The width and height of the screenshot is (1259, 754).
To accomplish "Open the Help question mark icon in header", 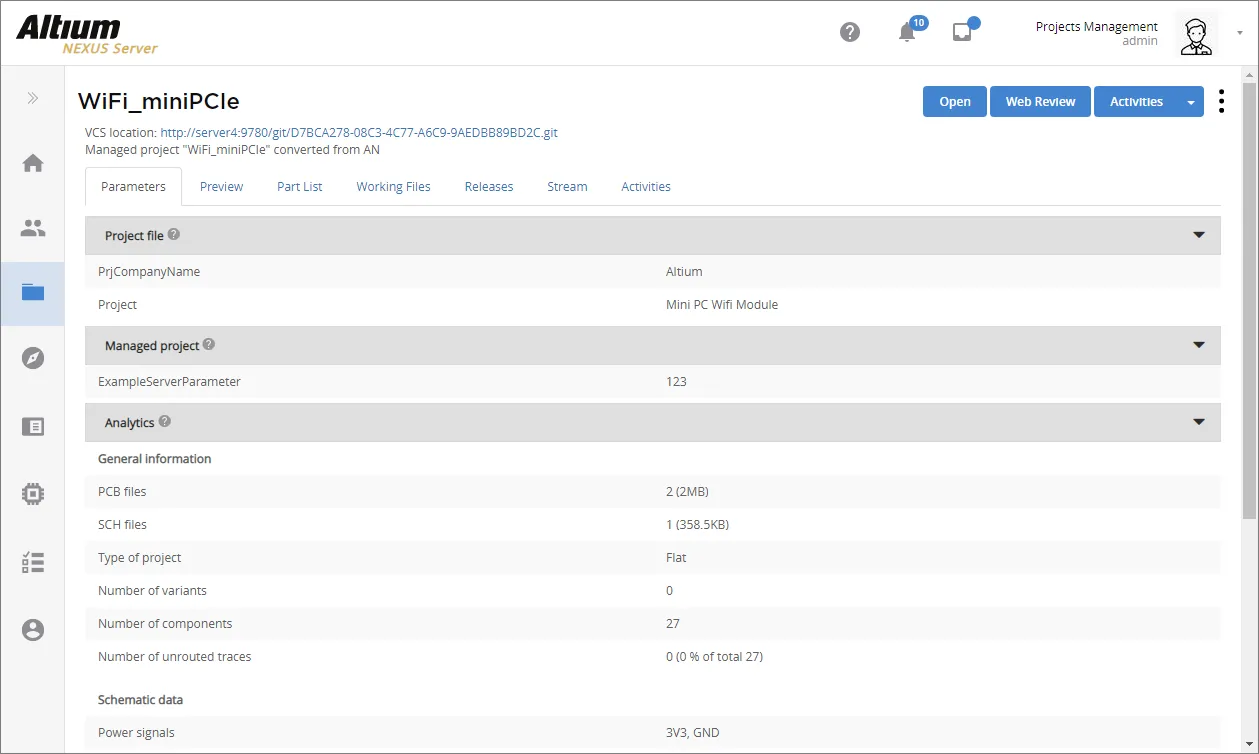I will point(850,32).
